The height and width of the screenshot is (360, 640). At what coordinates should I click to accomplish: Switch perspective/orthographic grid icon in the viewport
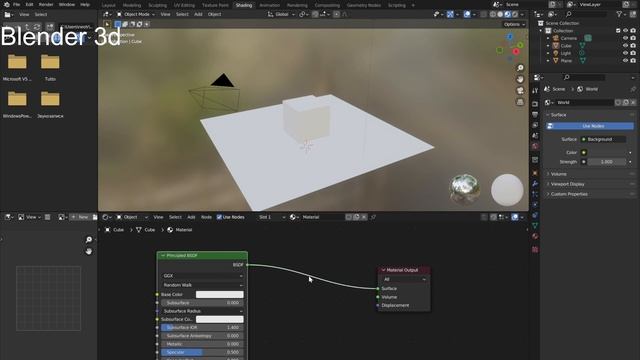(520, 102)
